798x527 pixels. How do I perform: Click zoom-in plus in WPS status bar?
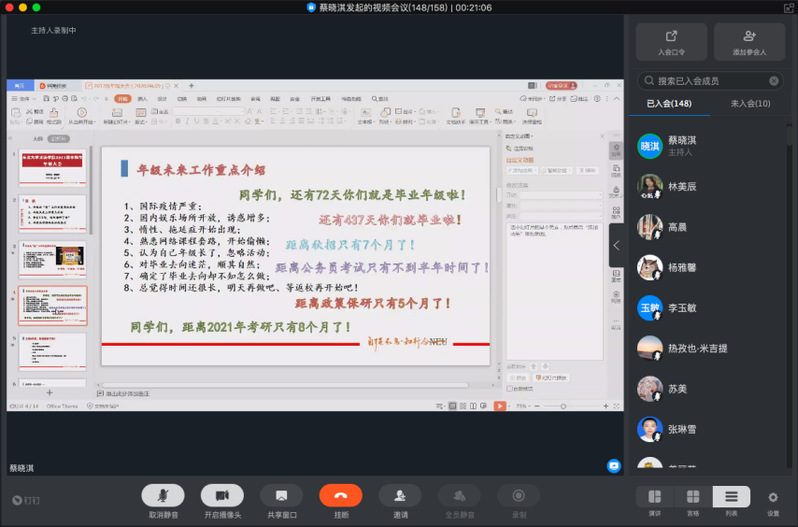(x=606, y=406)
